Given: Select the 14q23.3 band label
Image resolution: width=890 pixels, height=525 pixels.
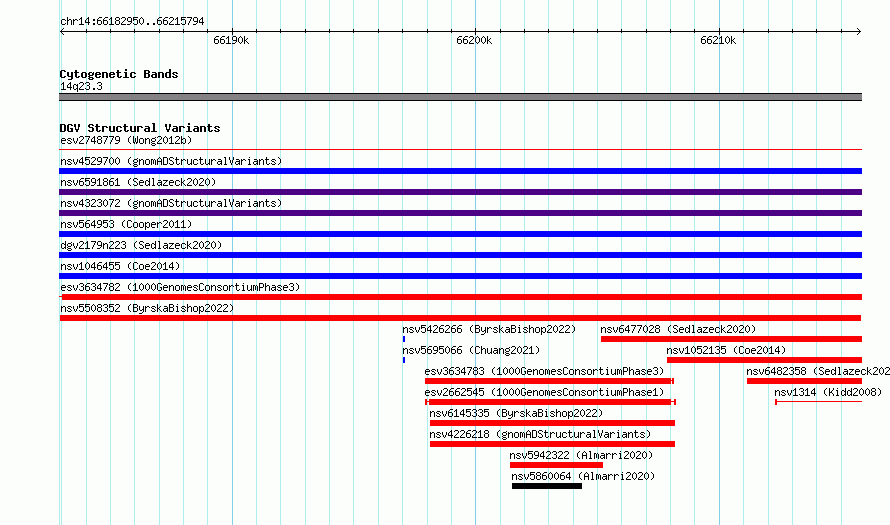Looking at the screenshot, I should [81, 86].
